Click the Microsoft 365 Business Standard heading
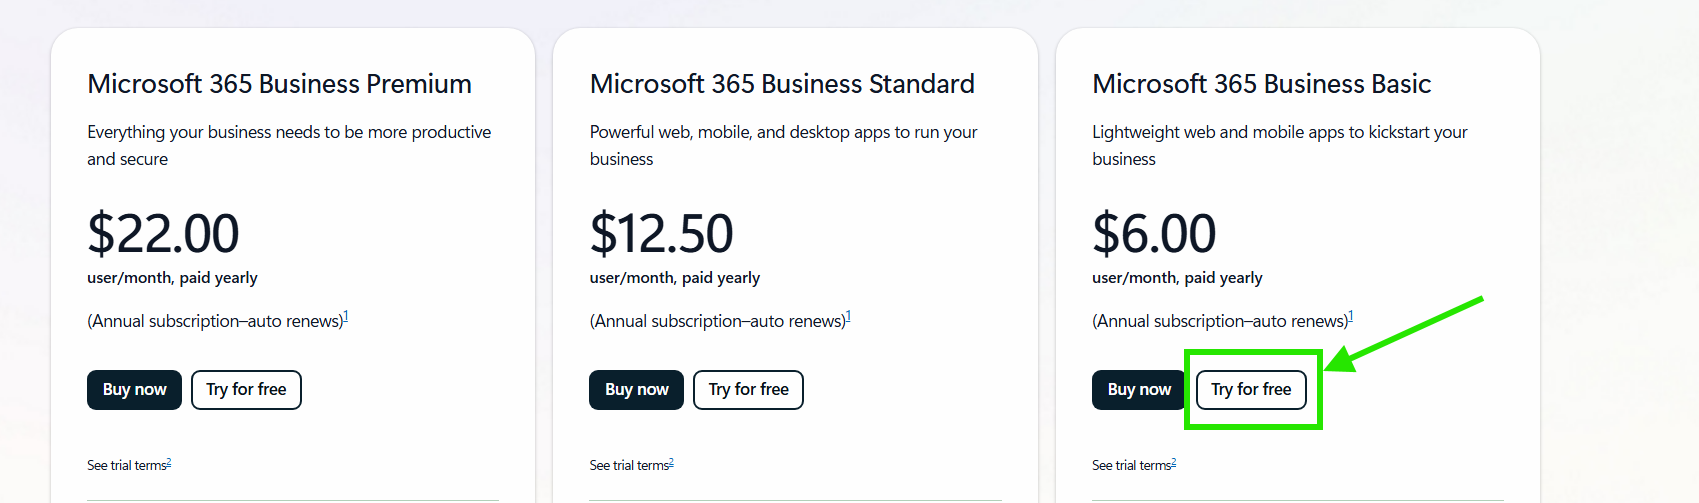Image resolution: width=1699 pixels, height=503 pixels. coord(782,84)
